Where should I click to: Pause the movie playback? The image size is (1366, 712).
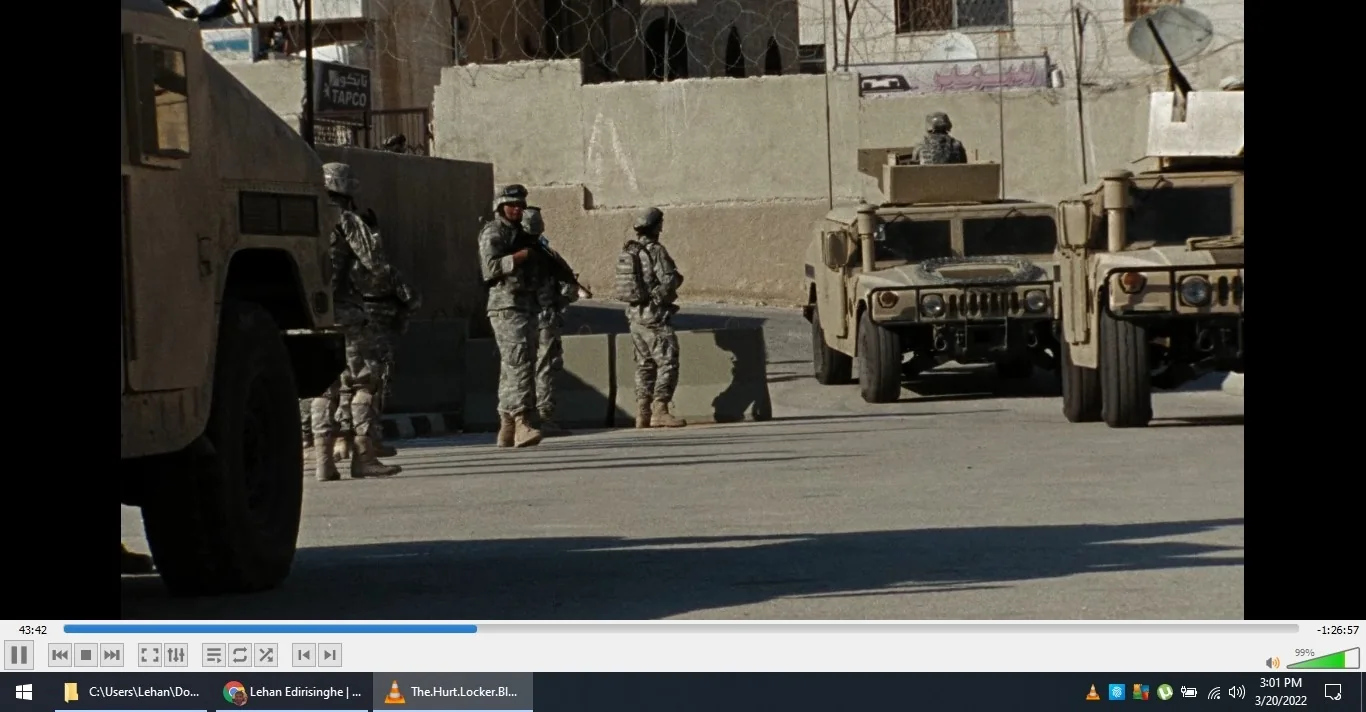(19, 655)
